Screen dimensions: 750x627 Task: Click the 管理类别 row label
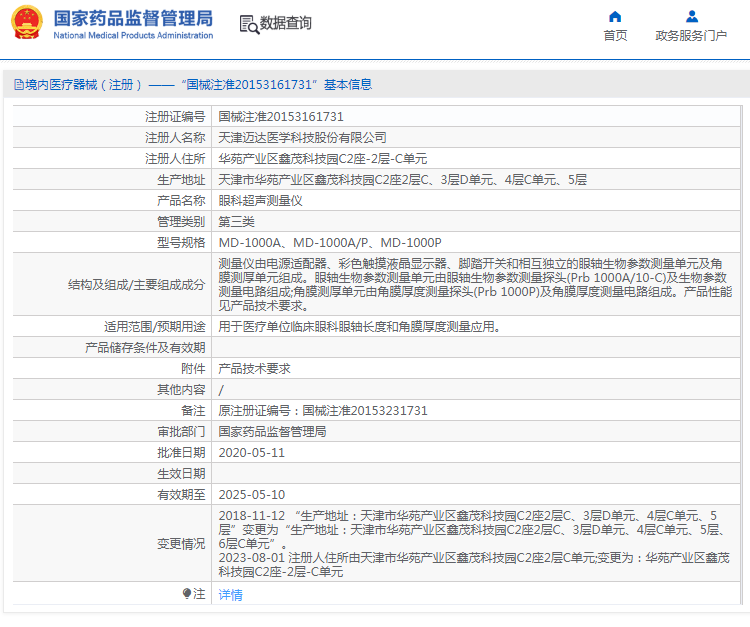[181, 222]
